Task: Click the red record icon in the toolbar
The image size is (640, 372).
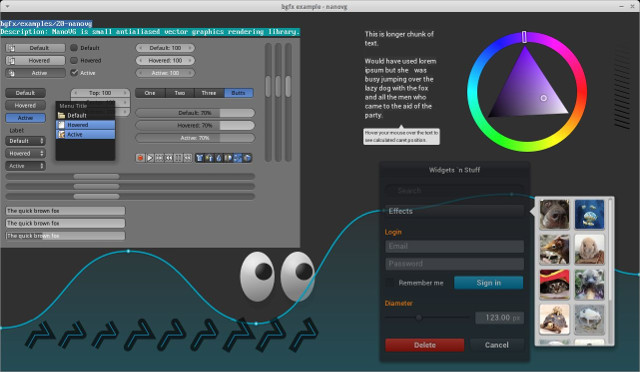Action: 140,158
